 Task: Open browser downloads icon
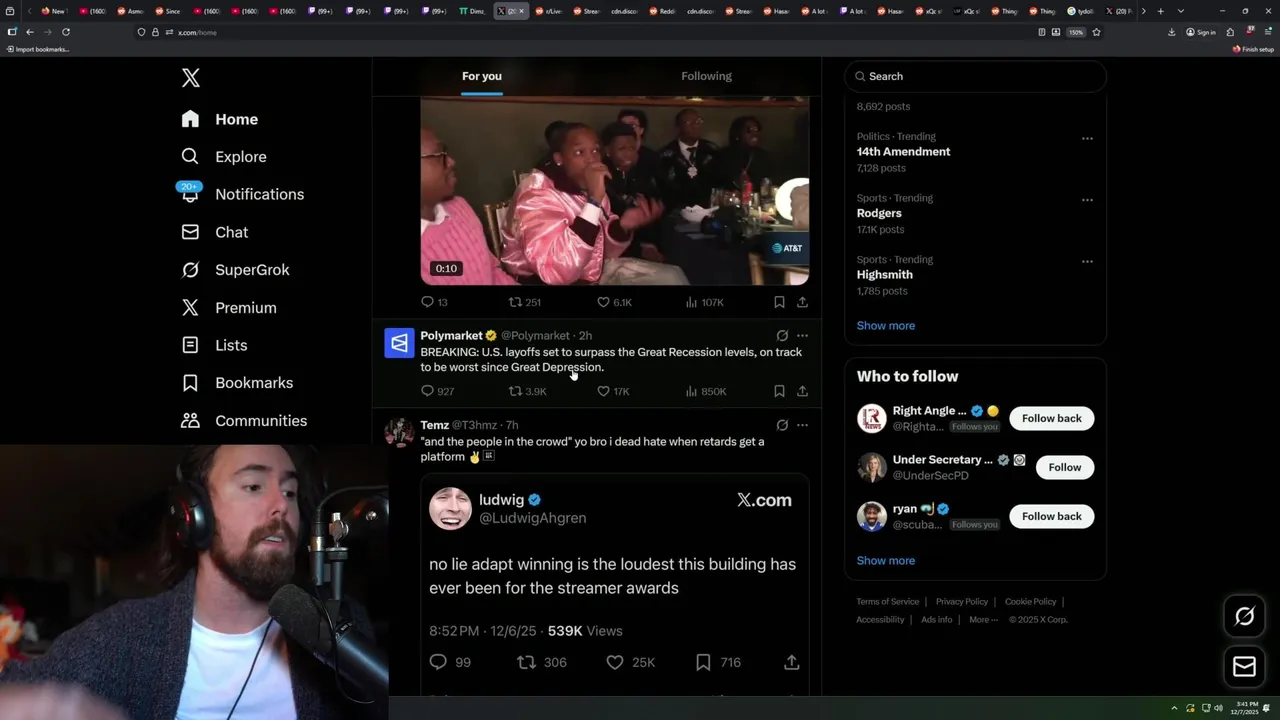tap(1171, 32)
